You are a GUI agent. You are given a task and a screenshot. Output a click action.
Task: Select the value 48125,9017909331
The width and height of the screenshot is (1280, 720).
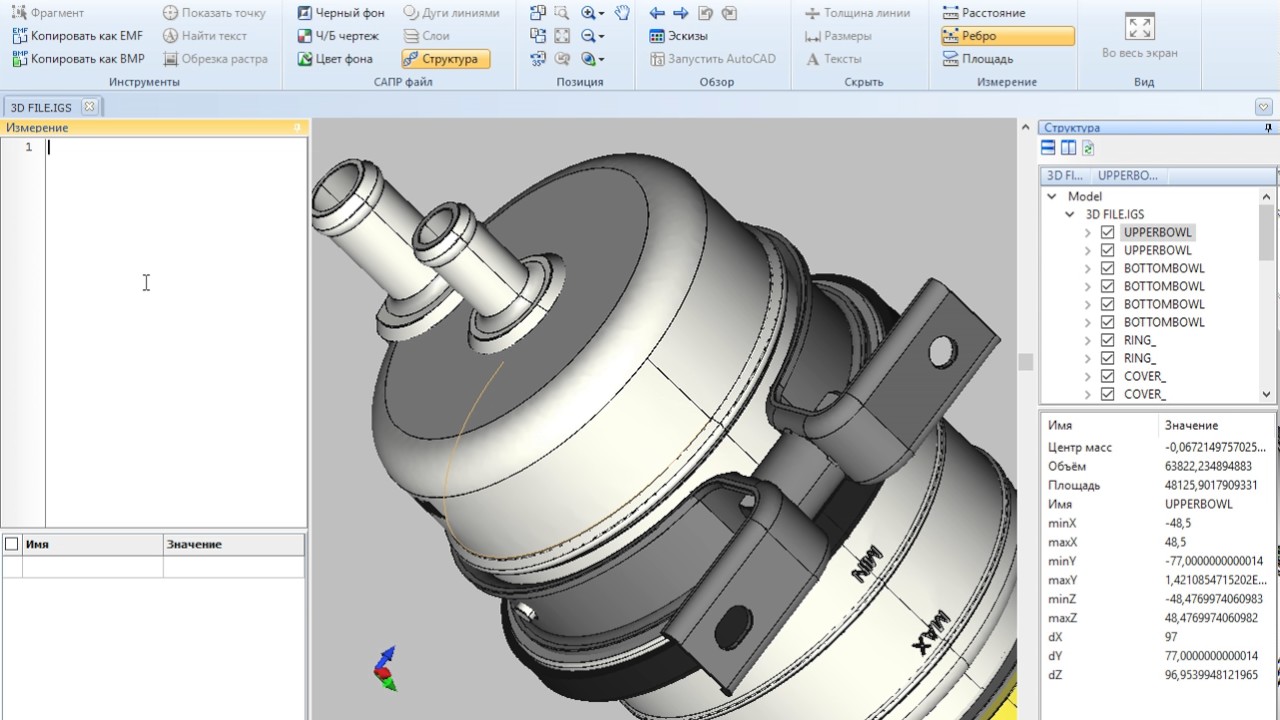click(1211, 485)
